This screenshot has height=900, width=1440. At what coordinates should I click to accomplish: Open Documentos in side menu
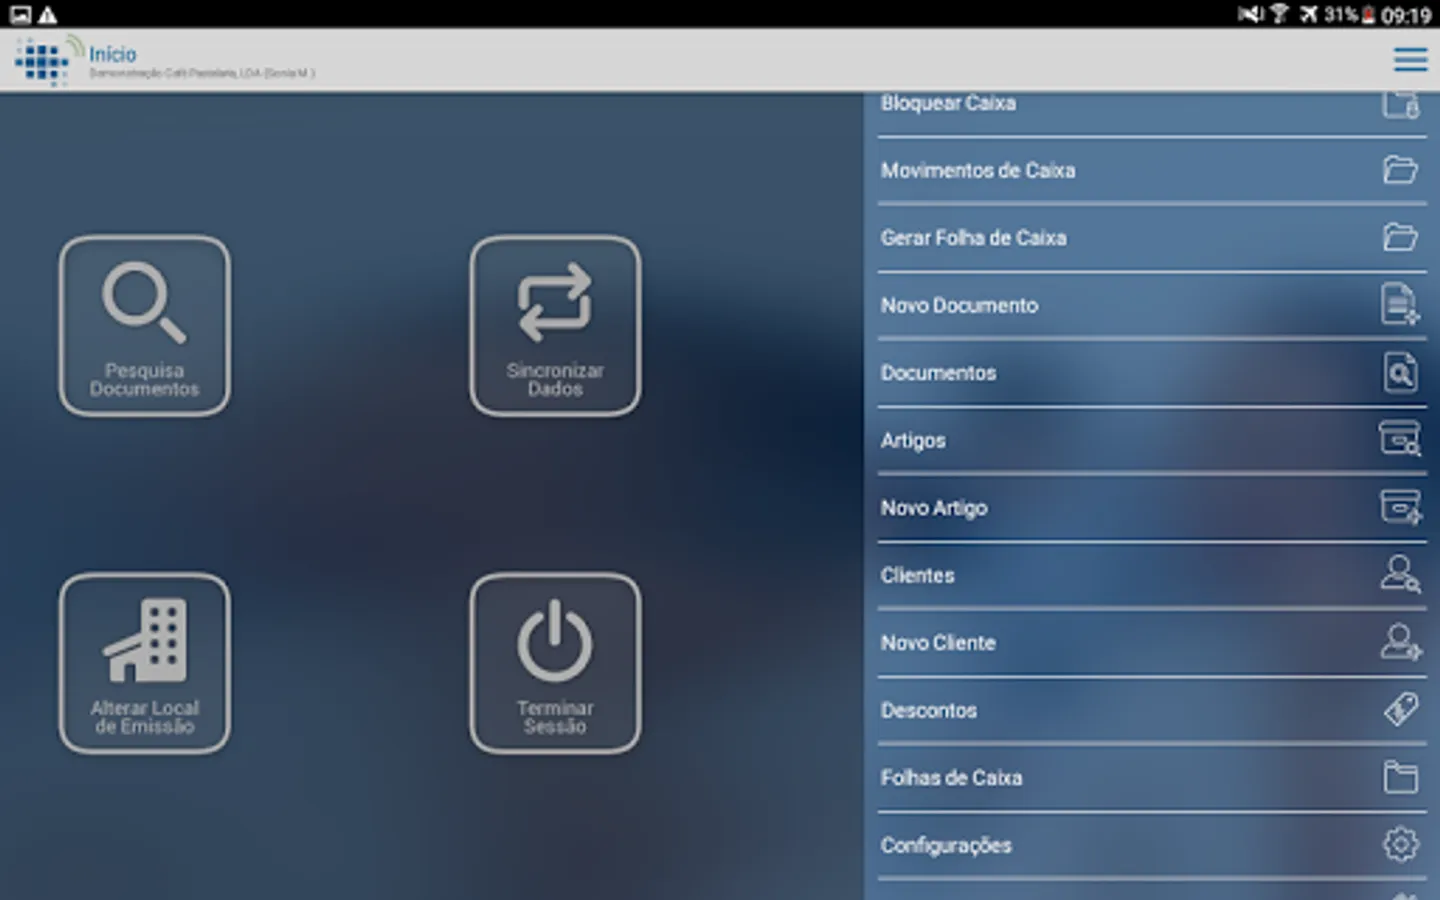pyautogui.click(x=1151, y=373)
